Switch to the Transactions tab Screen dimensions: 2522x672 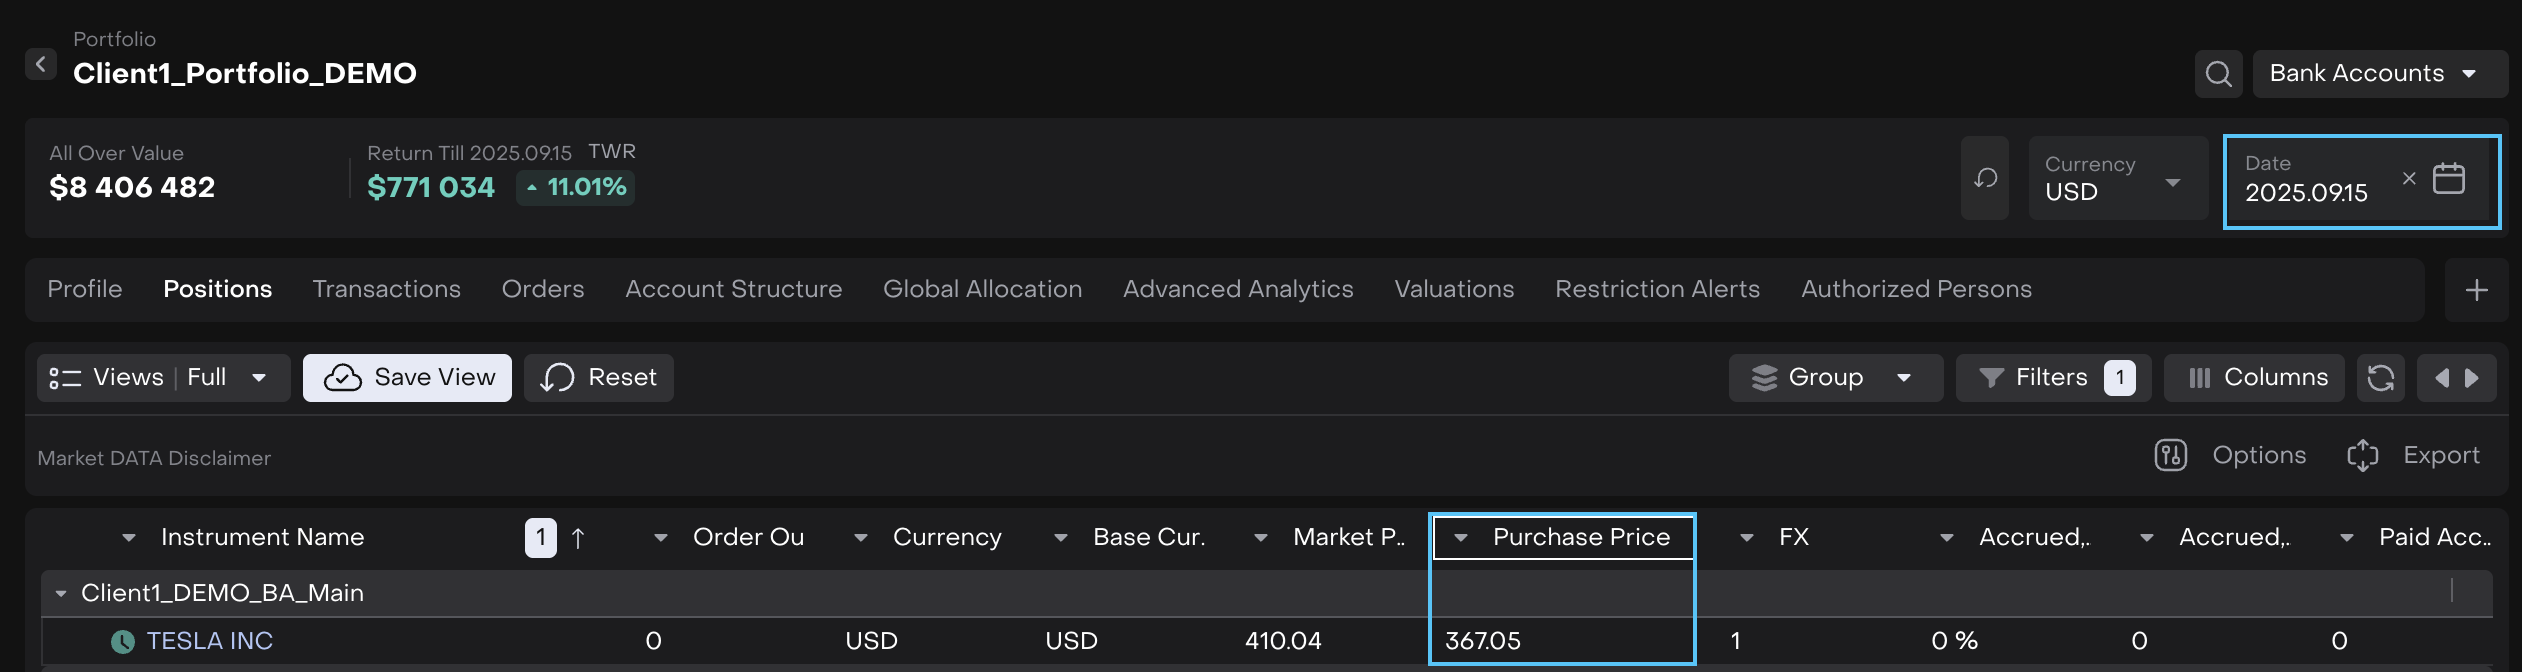(x=386, y=290)
